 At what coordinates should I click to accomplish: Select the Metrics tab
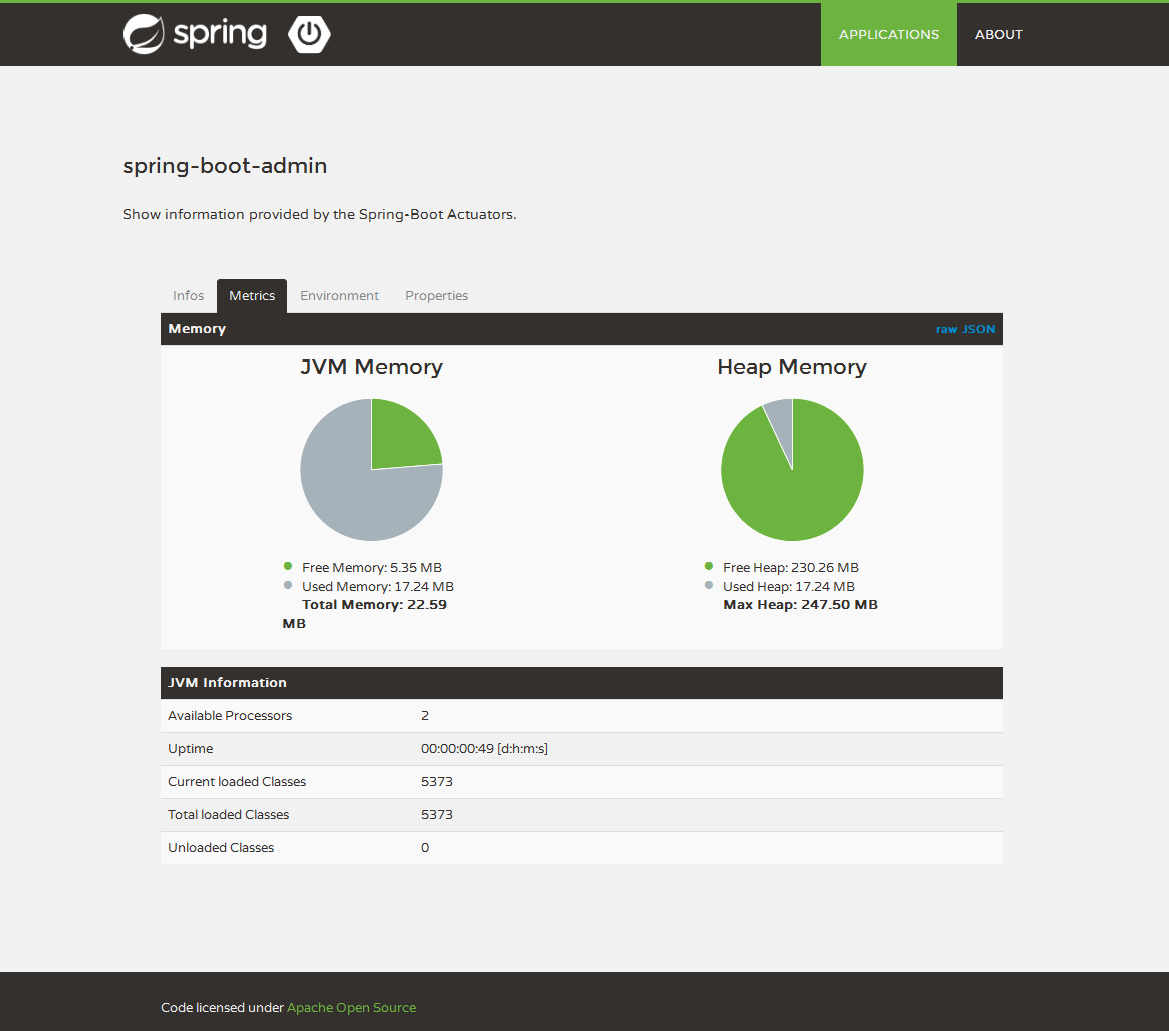point(252,296)
